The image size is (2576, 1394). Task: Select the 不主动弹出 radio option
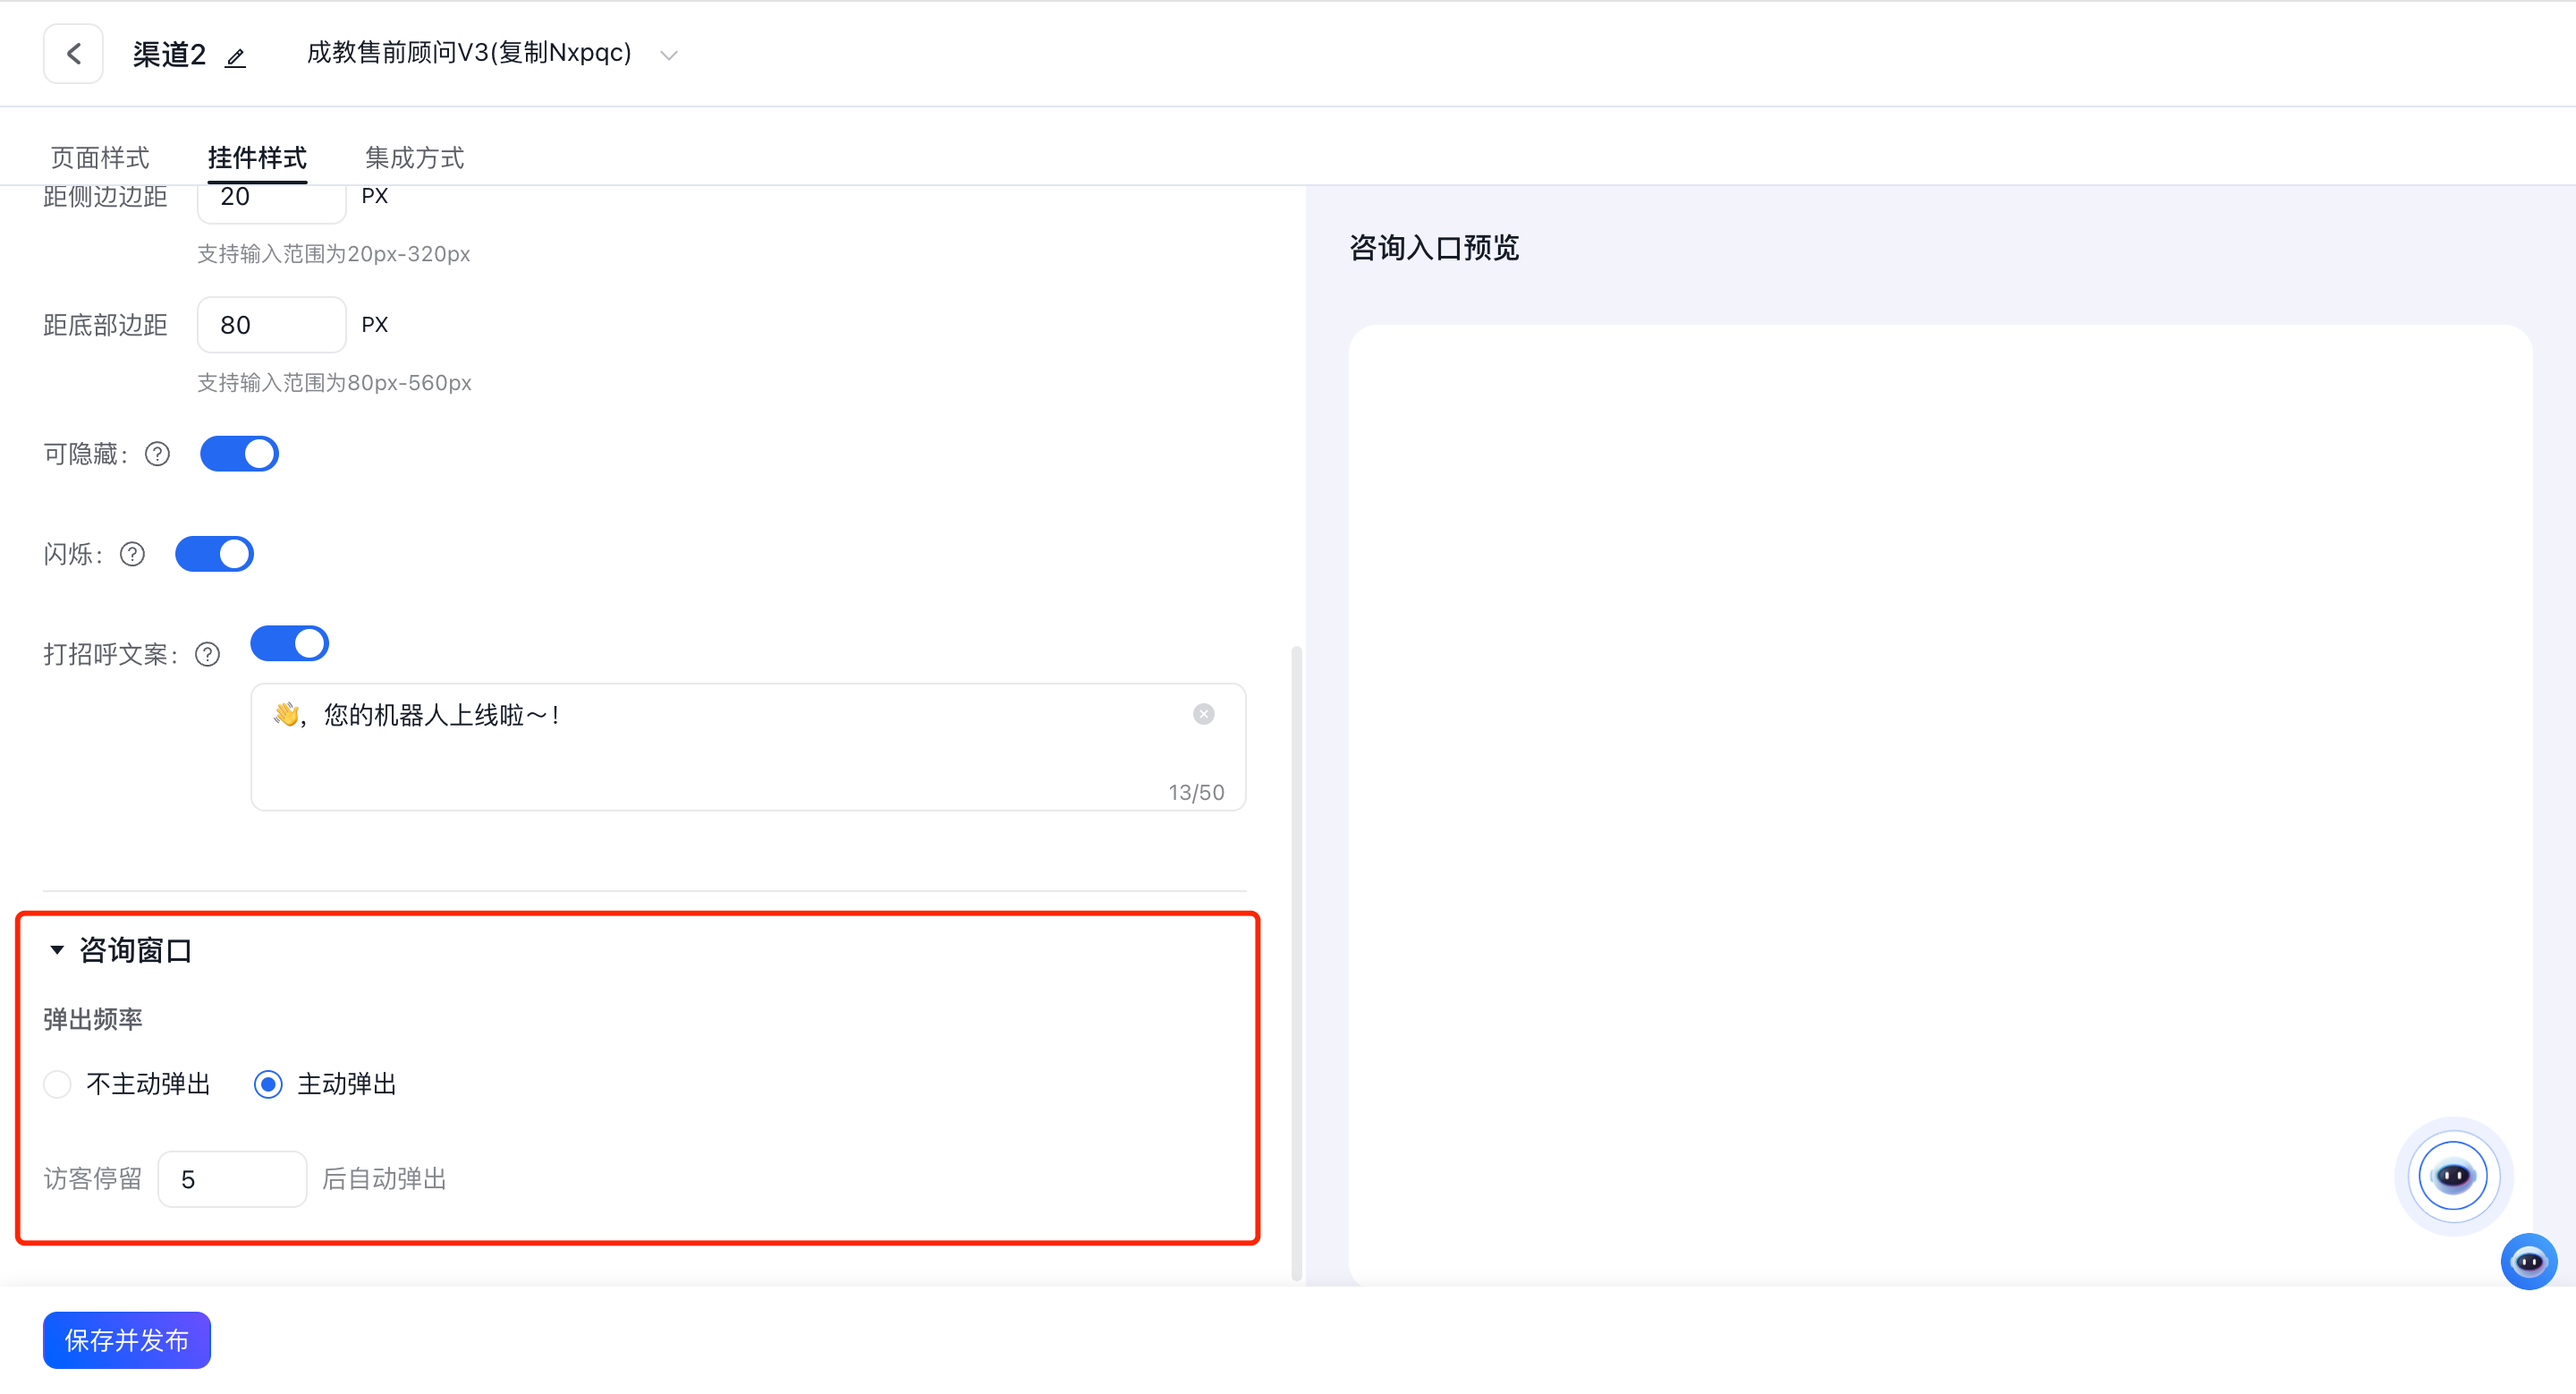pos(57,1084)
